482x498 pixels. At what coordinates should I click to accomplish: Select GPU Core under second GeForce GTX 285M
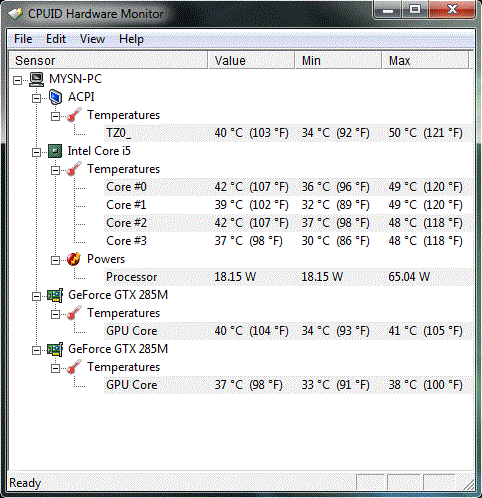[x=289, y=385]
